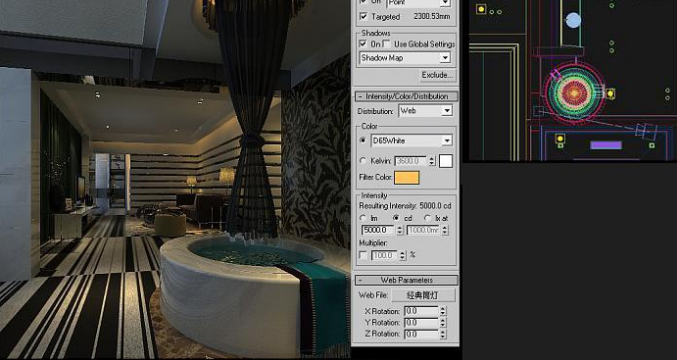Click the Kelvin 3600.0 value field
Image resolution: width=677 pixels, height=360 pixels.
pos(411,161)
